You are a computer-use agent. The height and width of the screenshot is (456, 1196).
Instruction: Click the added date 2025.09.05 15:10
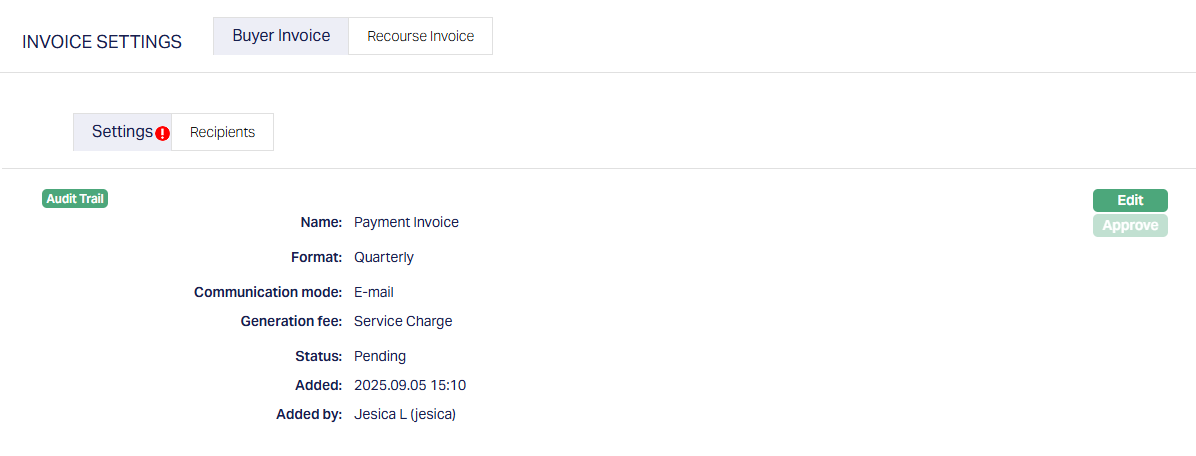pos(410,385)
